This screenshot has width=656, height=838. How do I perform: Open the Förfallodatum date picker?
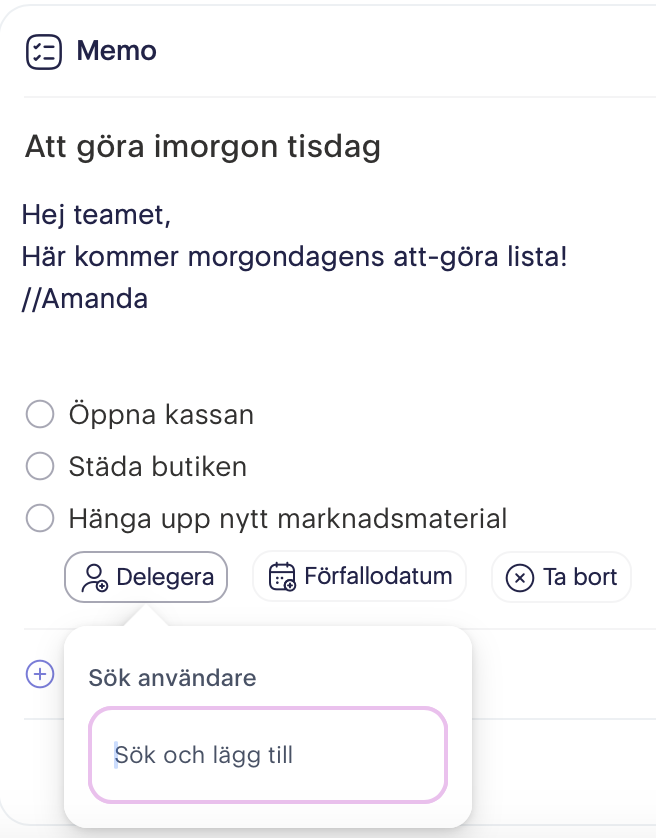(x=359, y=577)
